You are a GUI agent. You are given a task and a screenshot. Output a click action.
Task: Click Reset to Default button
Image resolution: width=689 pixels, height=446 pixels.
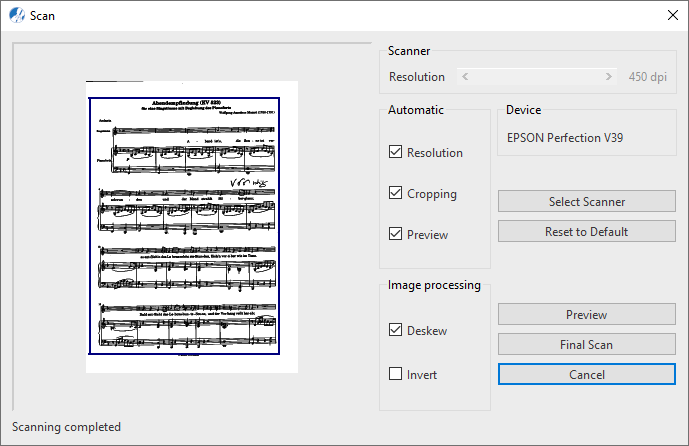[x=587, y=231]
